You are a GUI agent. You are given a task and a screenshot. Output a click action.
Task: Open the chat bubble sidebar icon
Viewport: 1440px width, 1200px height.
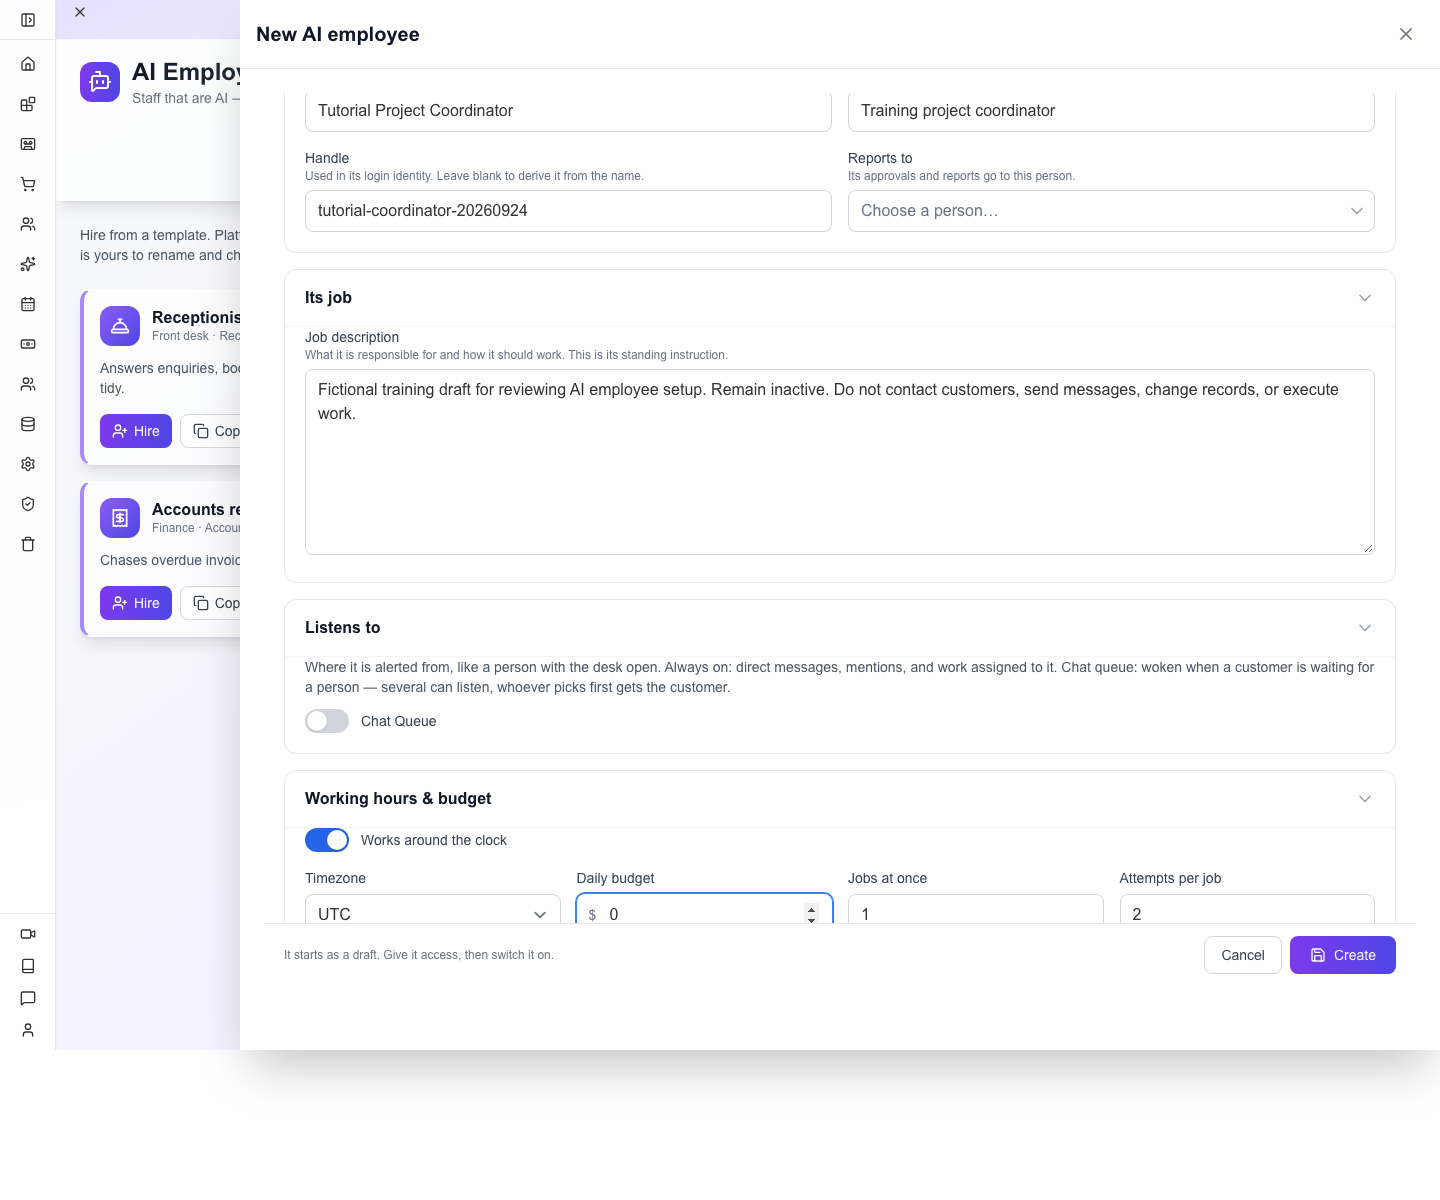28,998
